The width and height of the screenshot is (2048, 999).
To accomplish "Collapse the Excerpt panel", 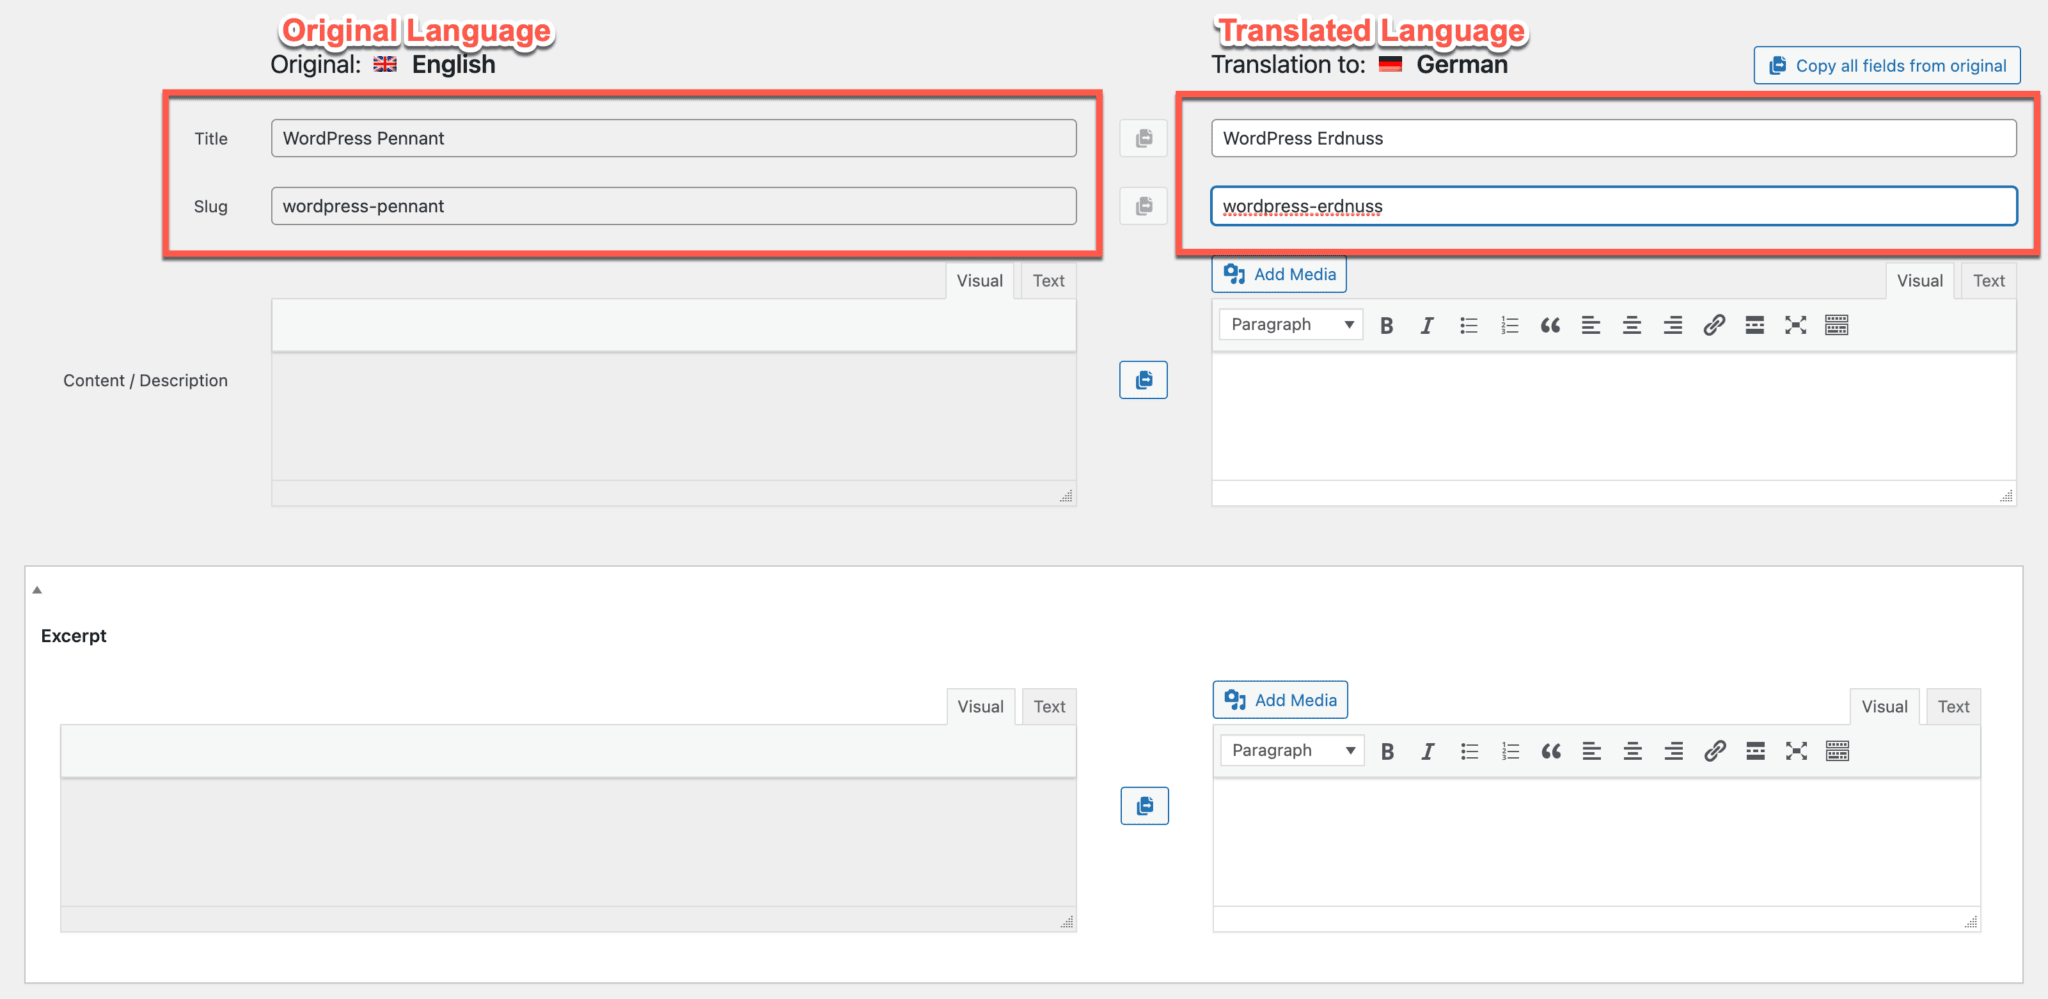I will coord(37,589).
